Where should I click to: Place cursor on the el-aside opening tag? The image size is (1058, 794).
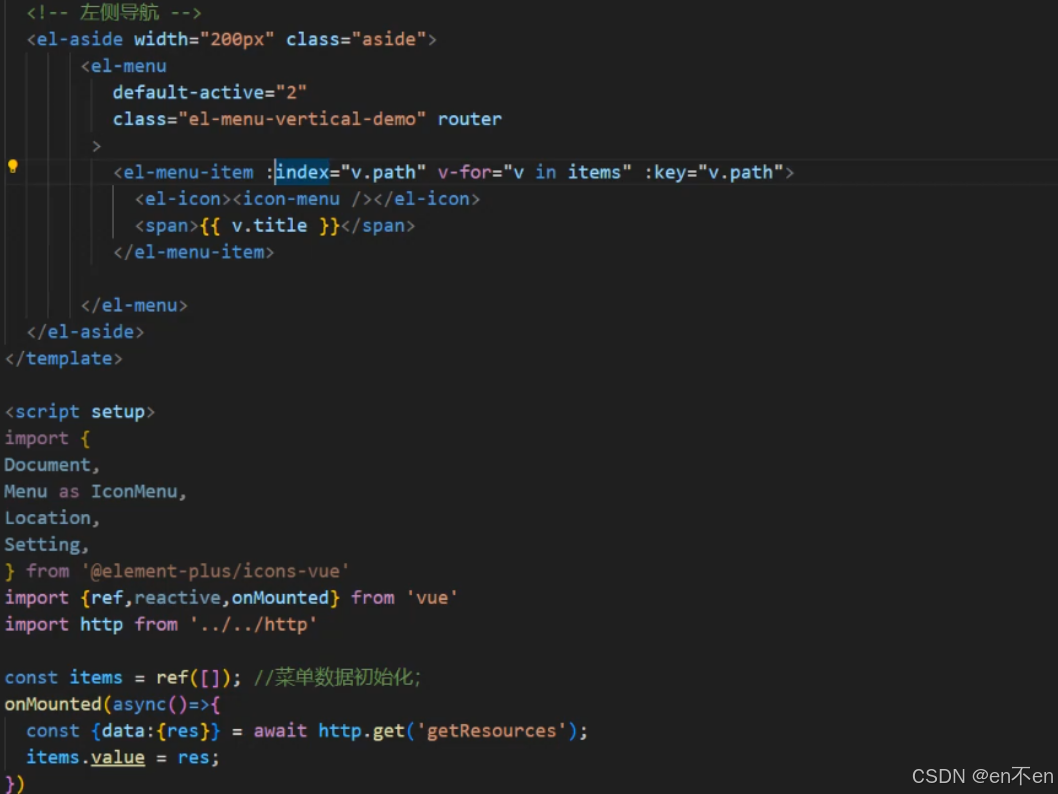pos(79,38)
